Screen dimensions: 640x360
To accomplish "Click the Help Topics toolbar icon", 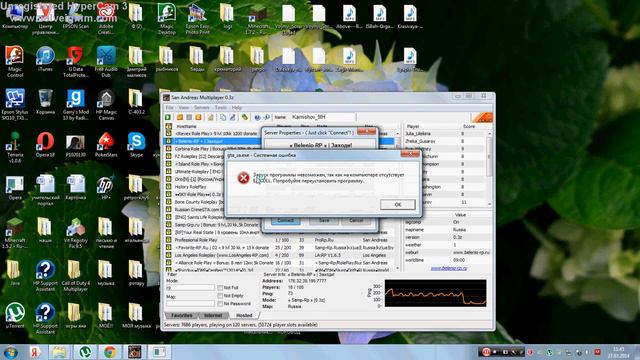I will 257,118.
